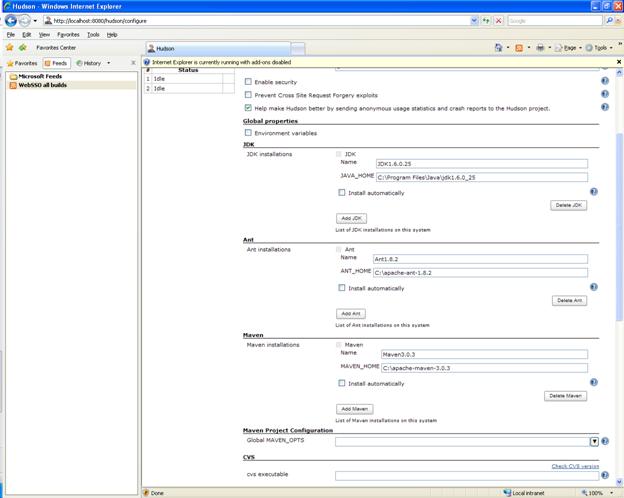624x498 pixels.
Task: Click the Refresh page icon
Action: click(486, 20)
